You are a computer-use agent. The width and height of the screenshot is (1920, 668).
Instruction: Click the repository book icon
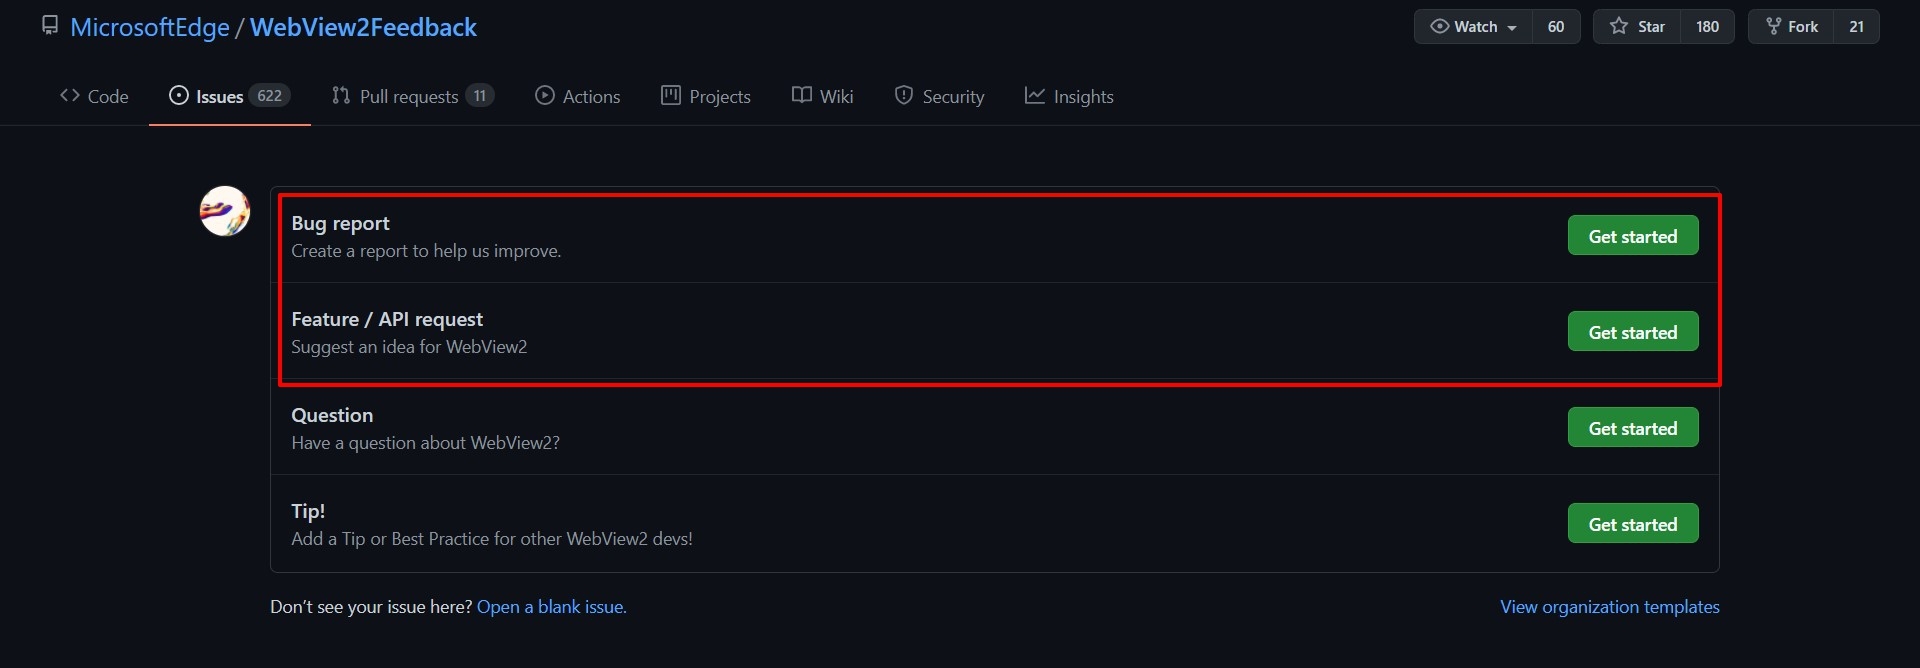pyautogui.click(x=50, y=26)
